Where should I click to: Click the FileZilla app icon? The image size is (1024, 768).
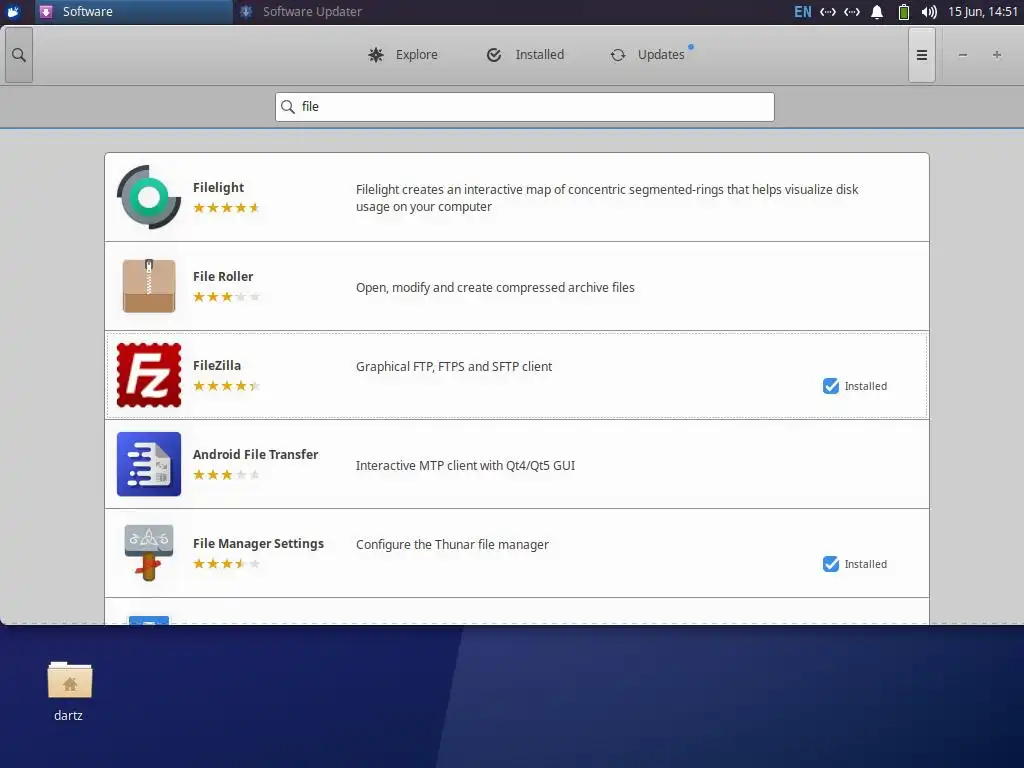point(149,375)
